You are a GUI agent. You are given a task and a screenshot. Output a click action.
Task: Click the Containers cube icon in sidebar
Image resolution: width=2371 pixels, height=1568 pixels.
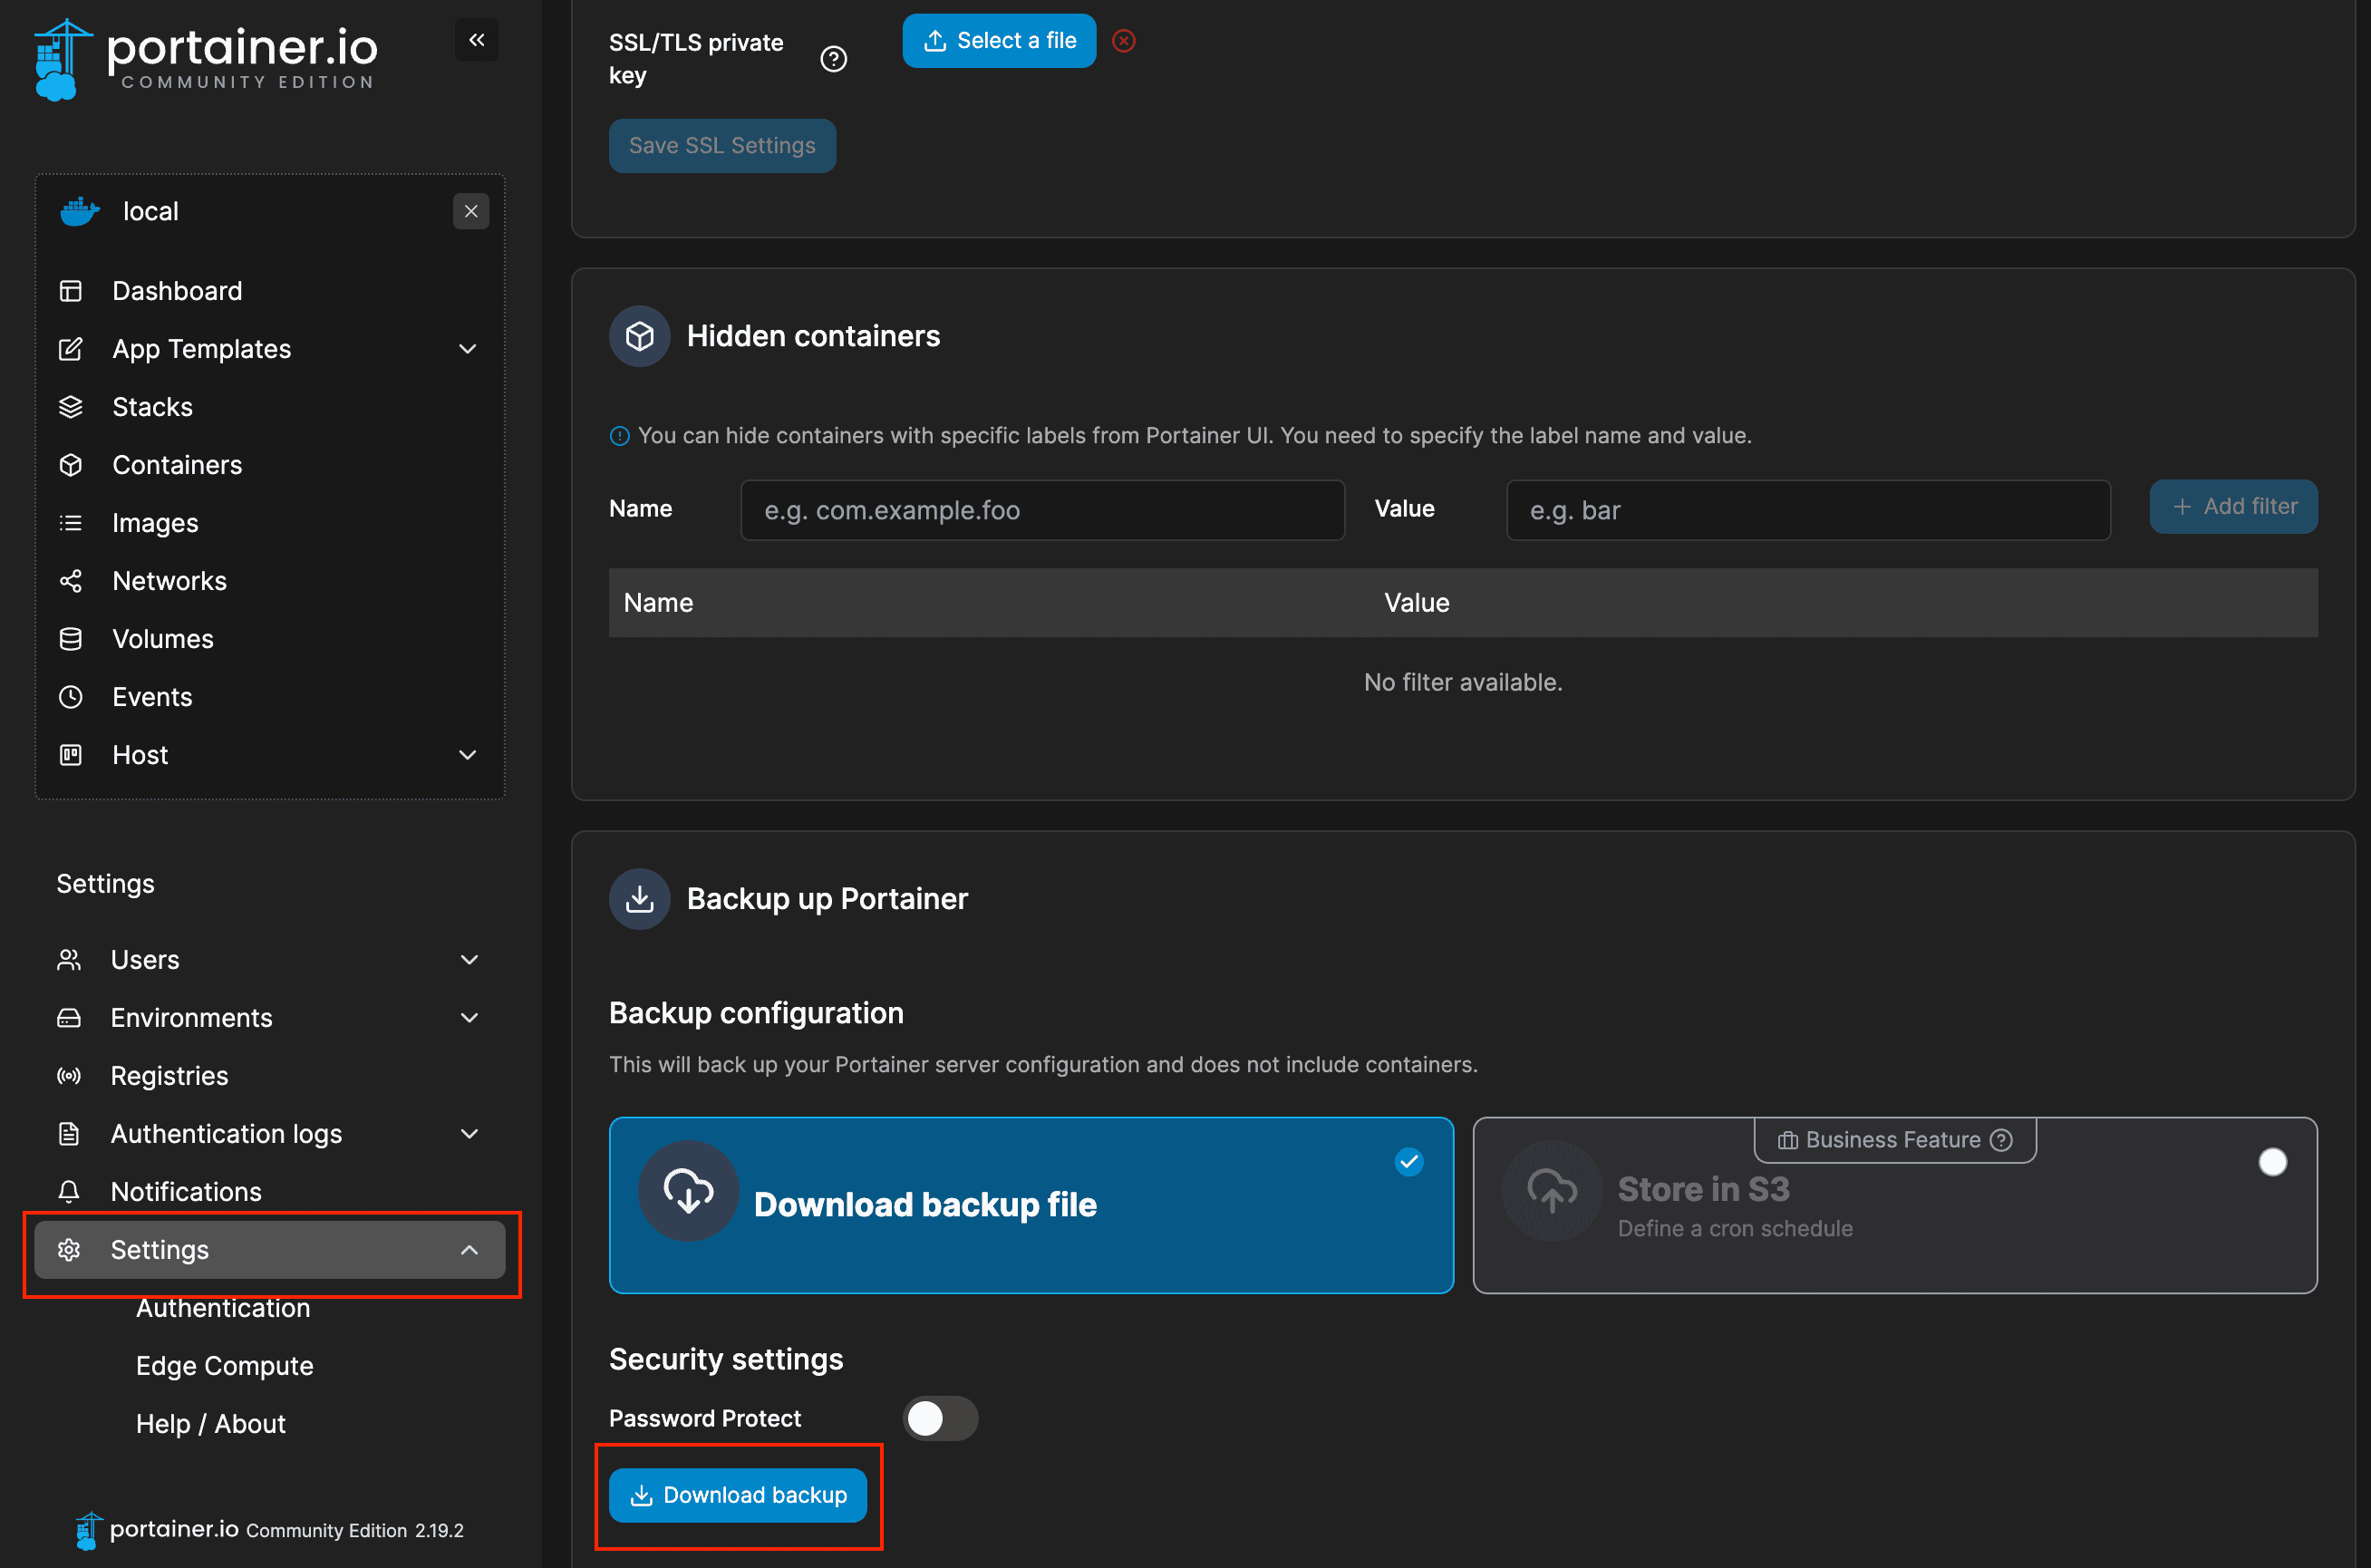pyautogui.click(x=70, y=465)
